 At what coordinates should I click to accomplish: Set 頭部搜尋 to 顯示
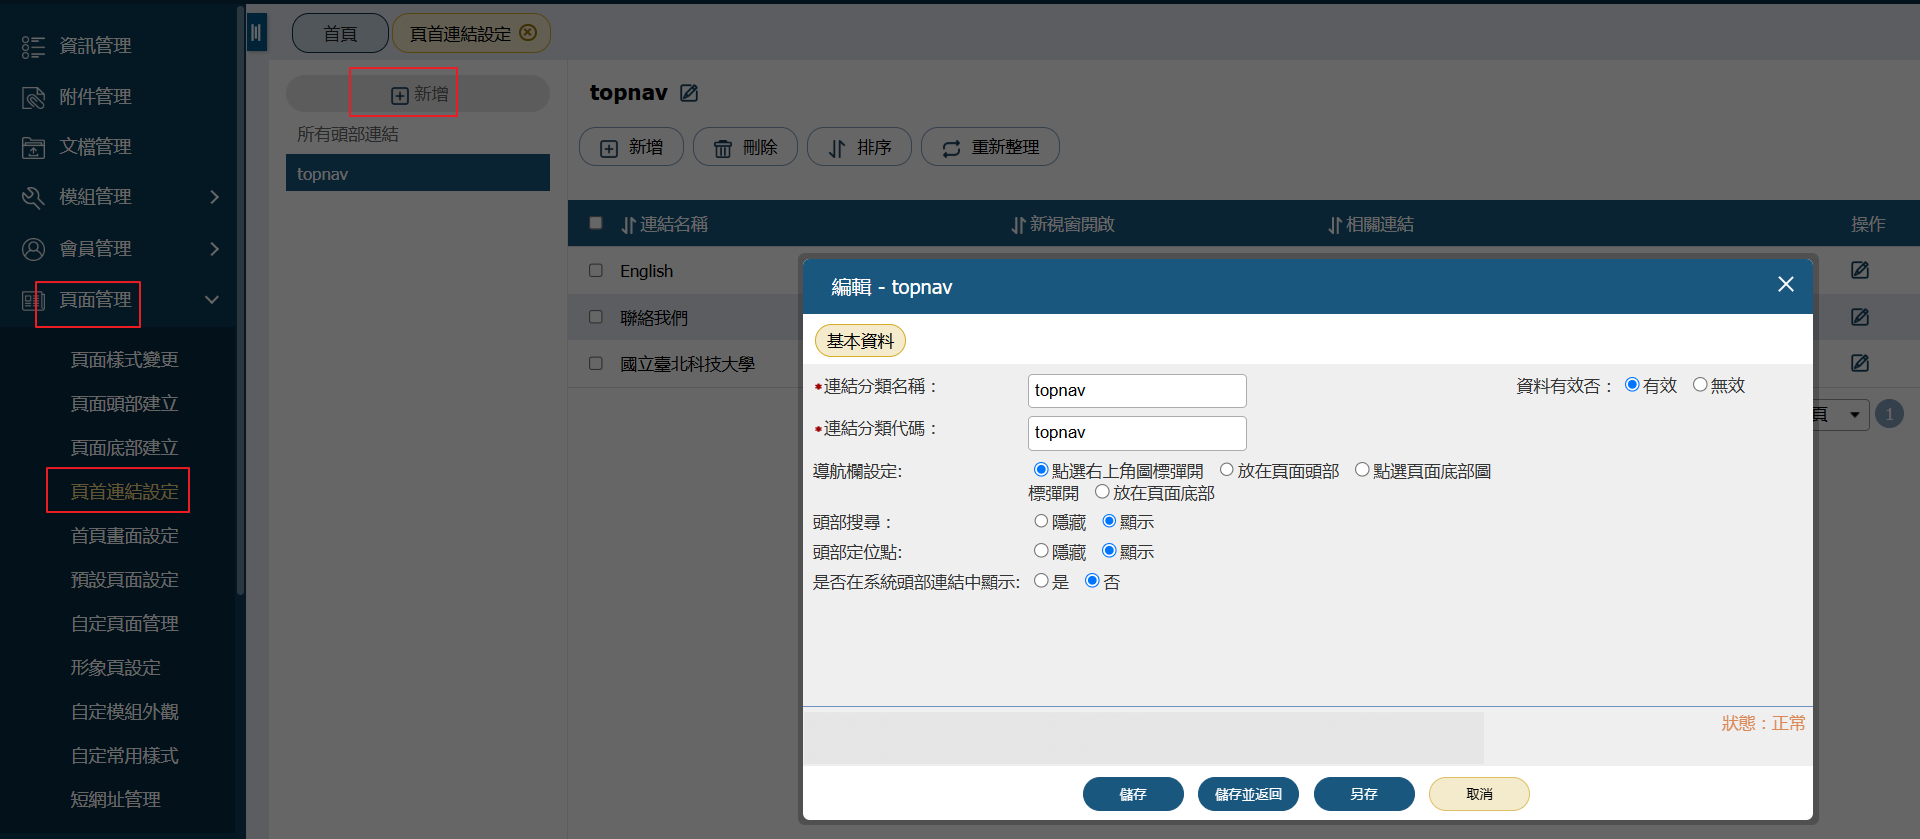point(1109,521)
